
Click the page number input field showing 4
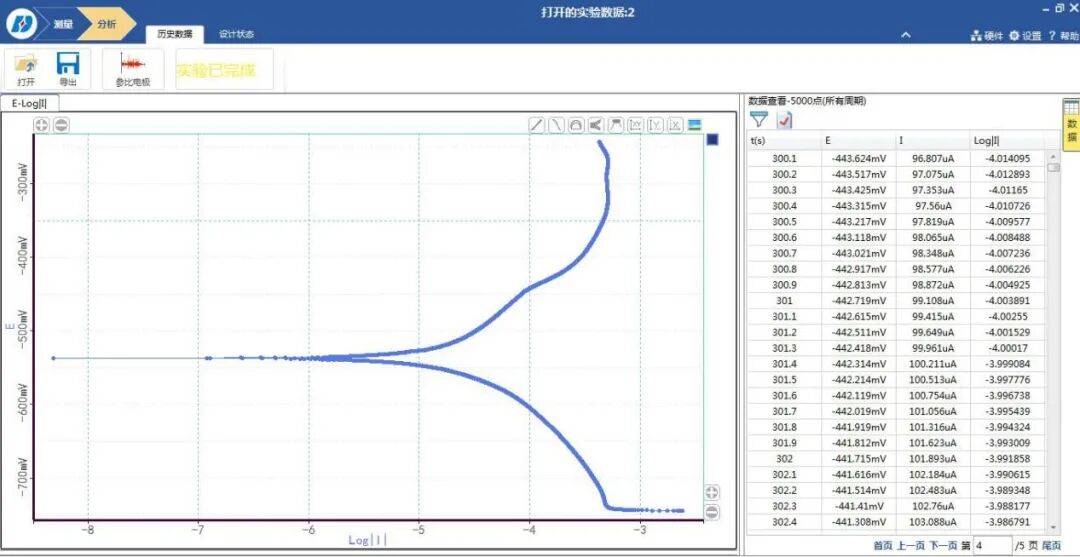pos(993,545)
